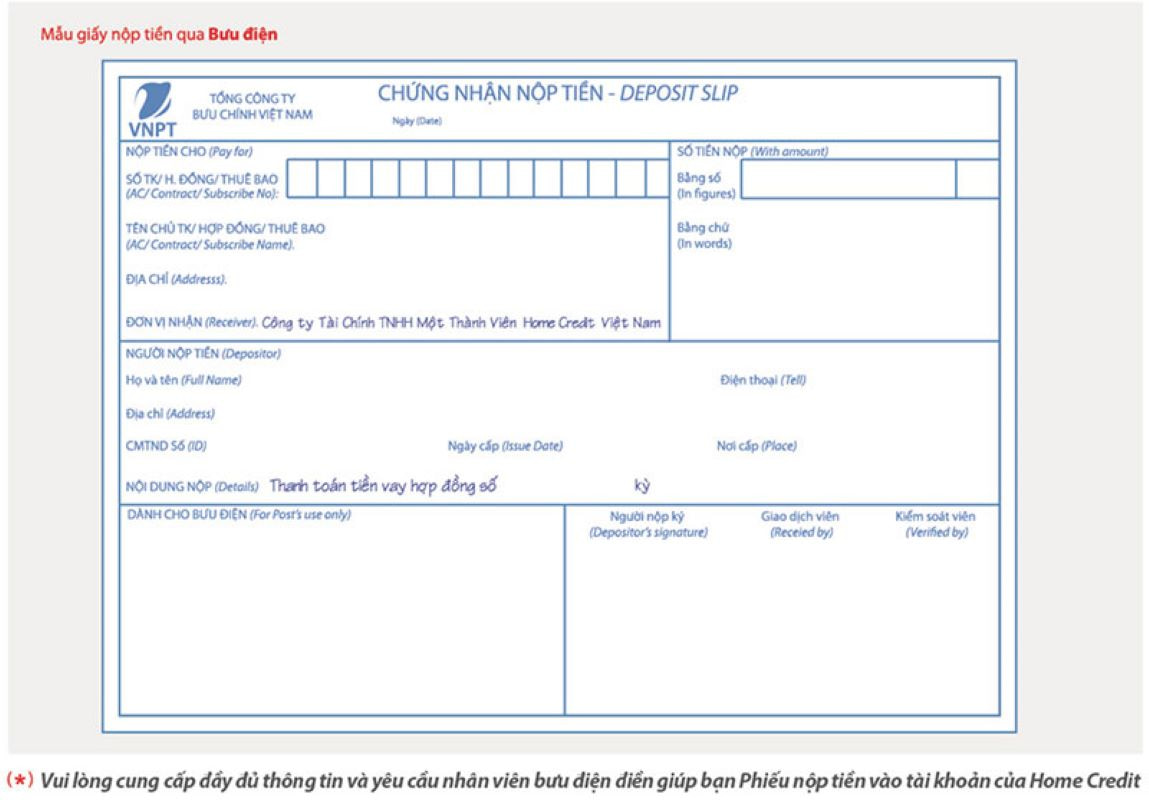Click the depositor 'Địa chỉ (Address)' label
Screen dimensions: 1149x800
(170, 414)
